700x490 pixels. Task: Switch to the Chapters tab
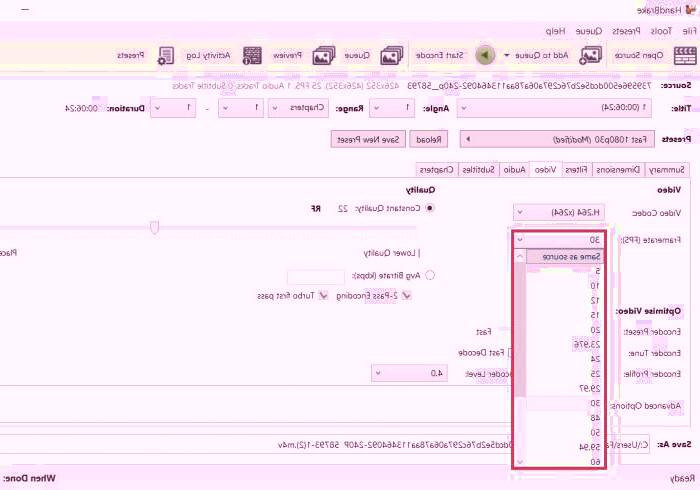[437, 170]
